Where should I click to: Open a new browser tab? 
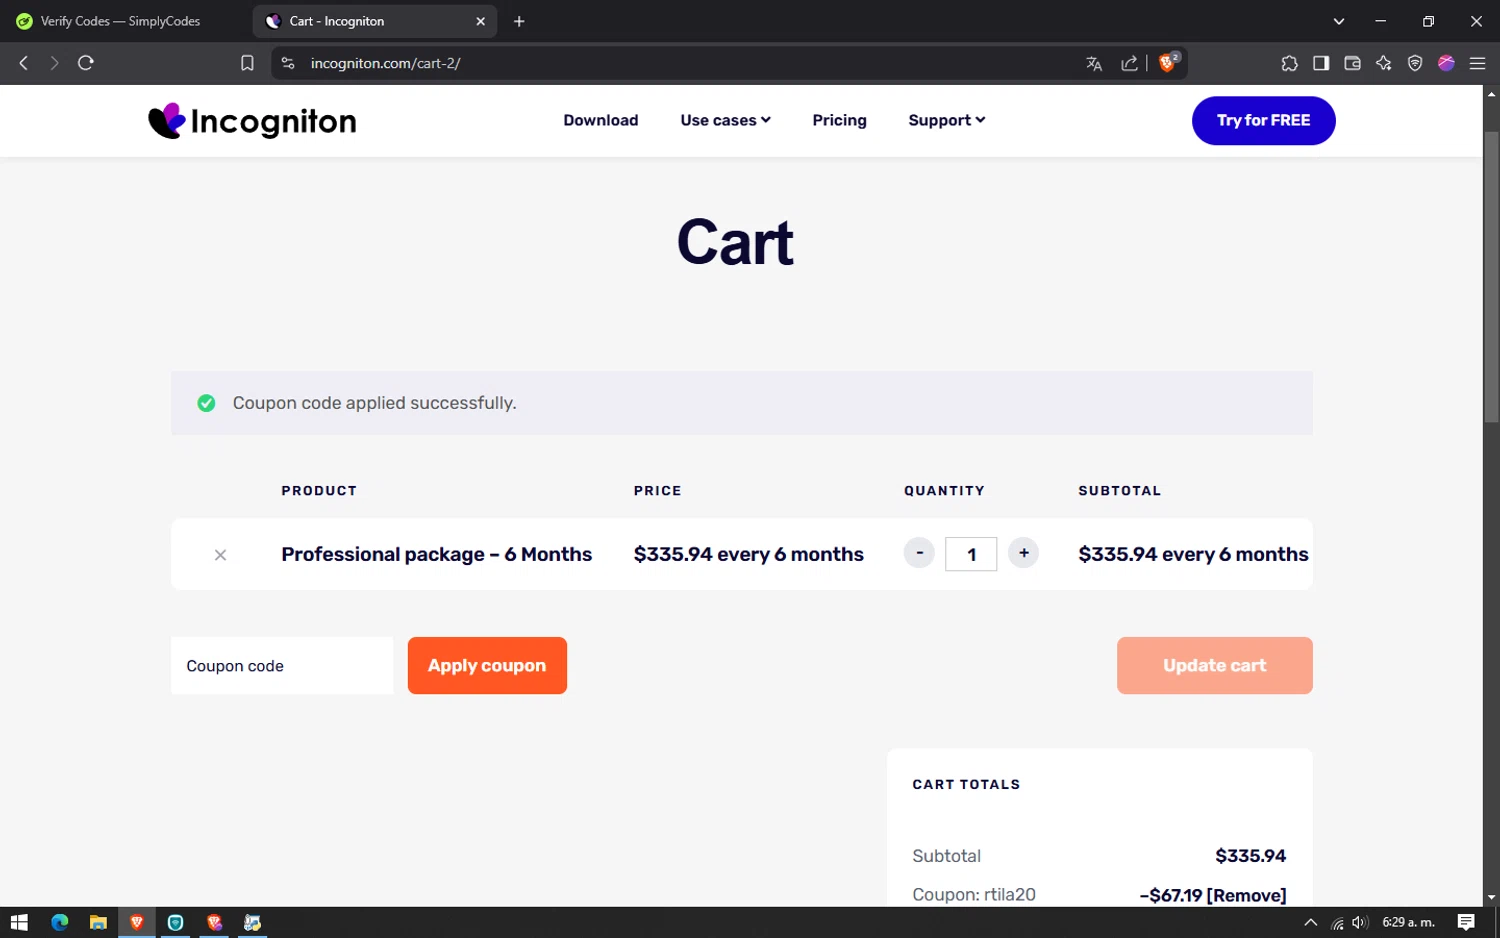(x=519, y=21)
